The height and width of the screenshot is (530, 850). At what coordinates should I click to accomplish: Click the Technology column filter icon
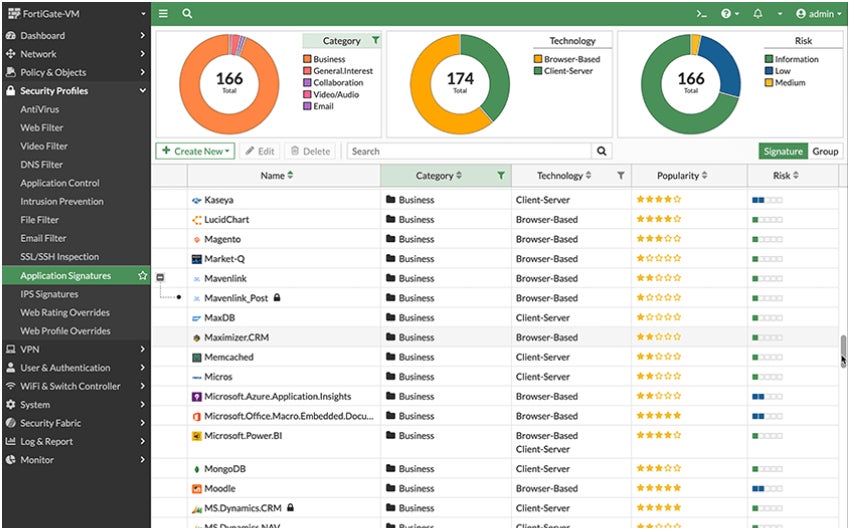click(x=620, y=176)
